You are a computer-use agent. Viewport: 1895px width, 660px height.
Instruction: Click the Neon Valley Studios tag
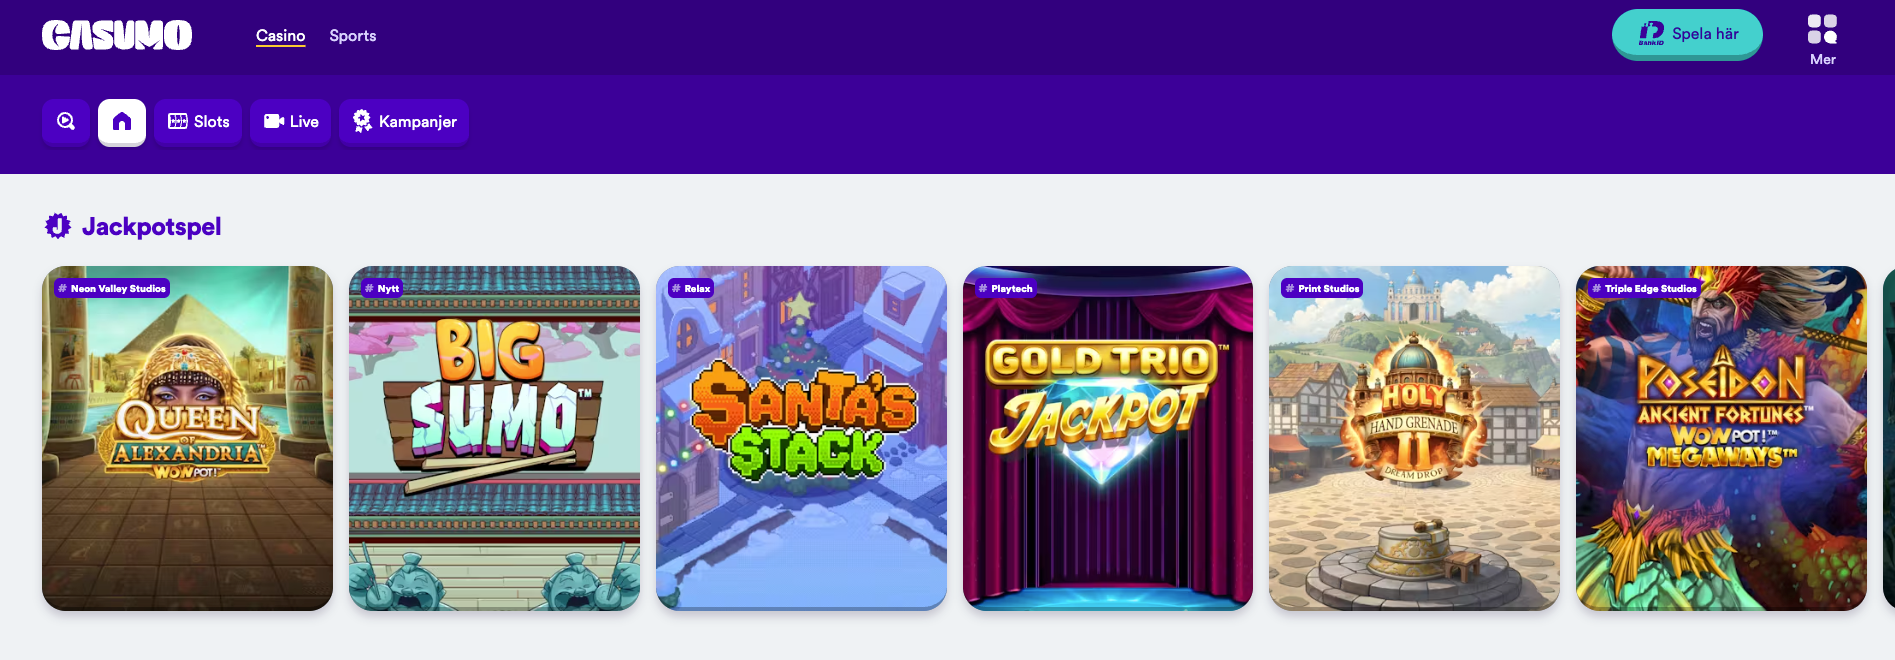(x=112, y=288)
